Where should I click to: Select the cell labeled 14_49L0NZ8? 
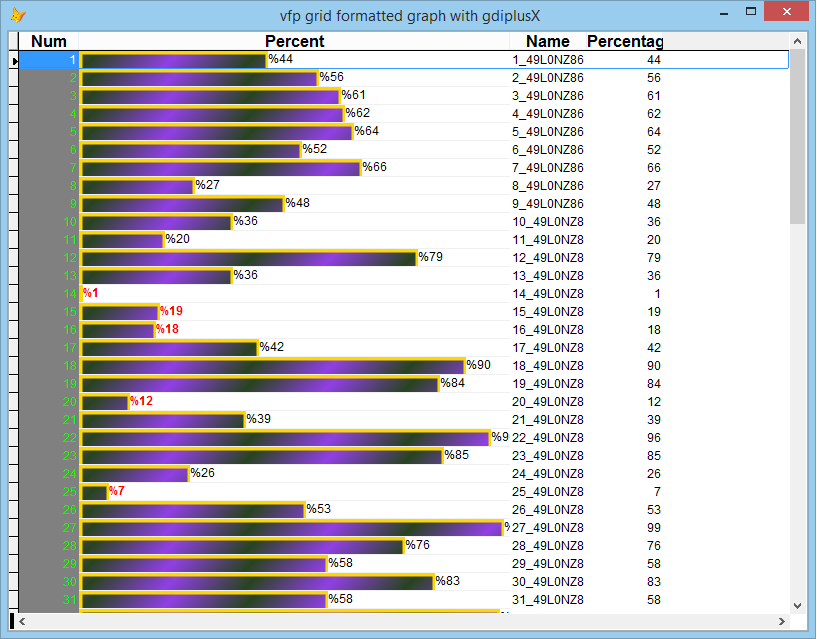pos(548,293)
